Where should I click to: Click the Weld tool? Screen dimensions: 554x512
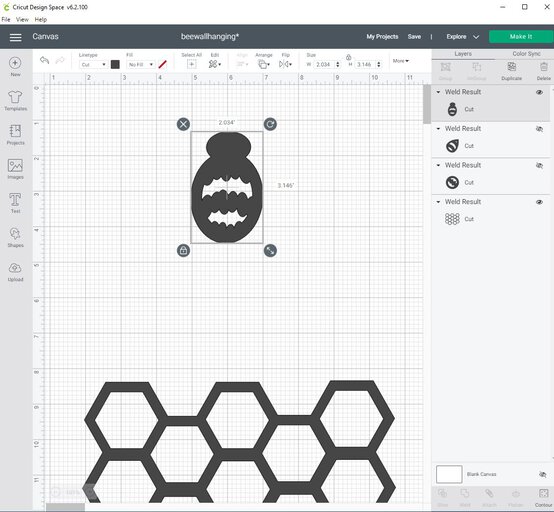[465, 498]
